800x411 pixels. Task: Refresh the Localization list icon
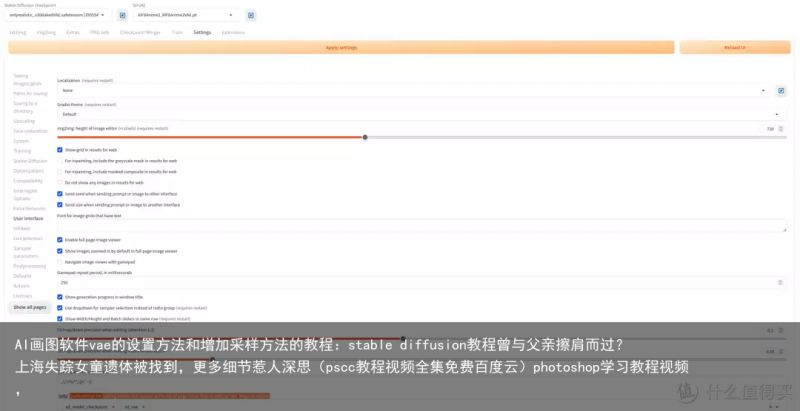pyautogui.click(x=781, y=91)
